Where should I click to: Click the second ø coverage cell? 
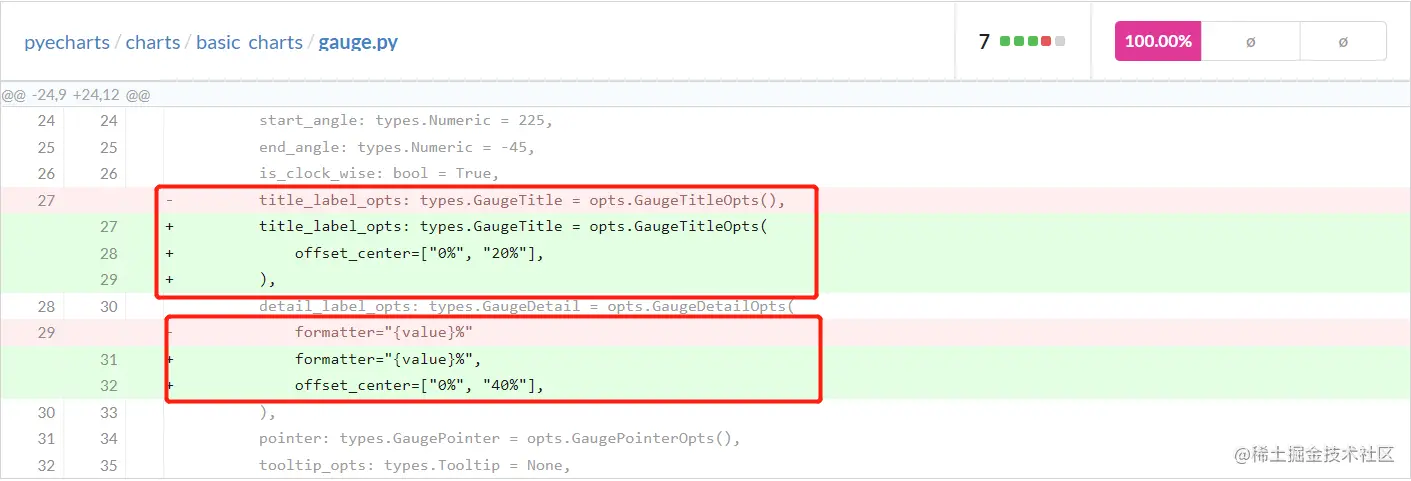(x=1343, y=42)
